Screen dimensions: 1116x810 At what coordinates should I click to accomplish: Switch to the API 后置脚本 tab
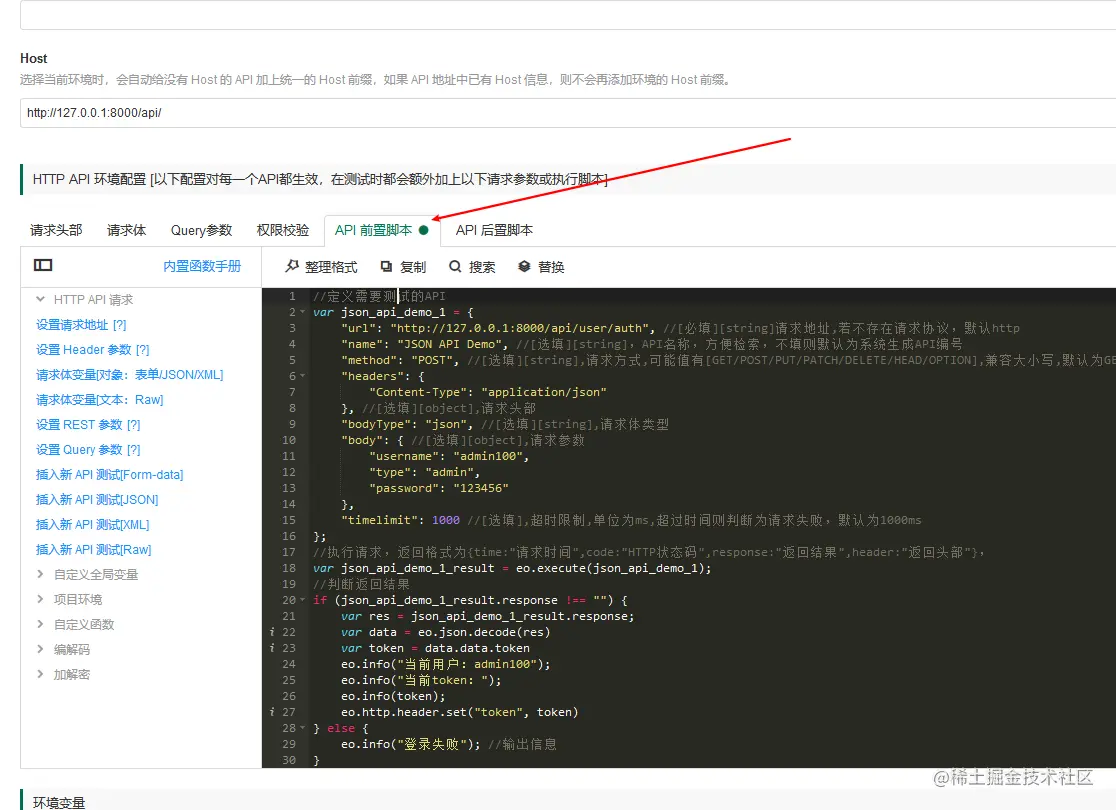click(x=494, y=230)
